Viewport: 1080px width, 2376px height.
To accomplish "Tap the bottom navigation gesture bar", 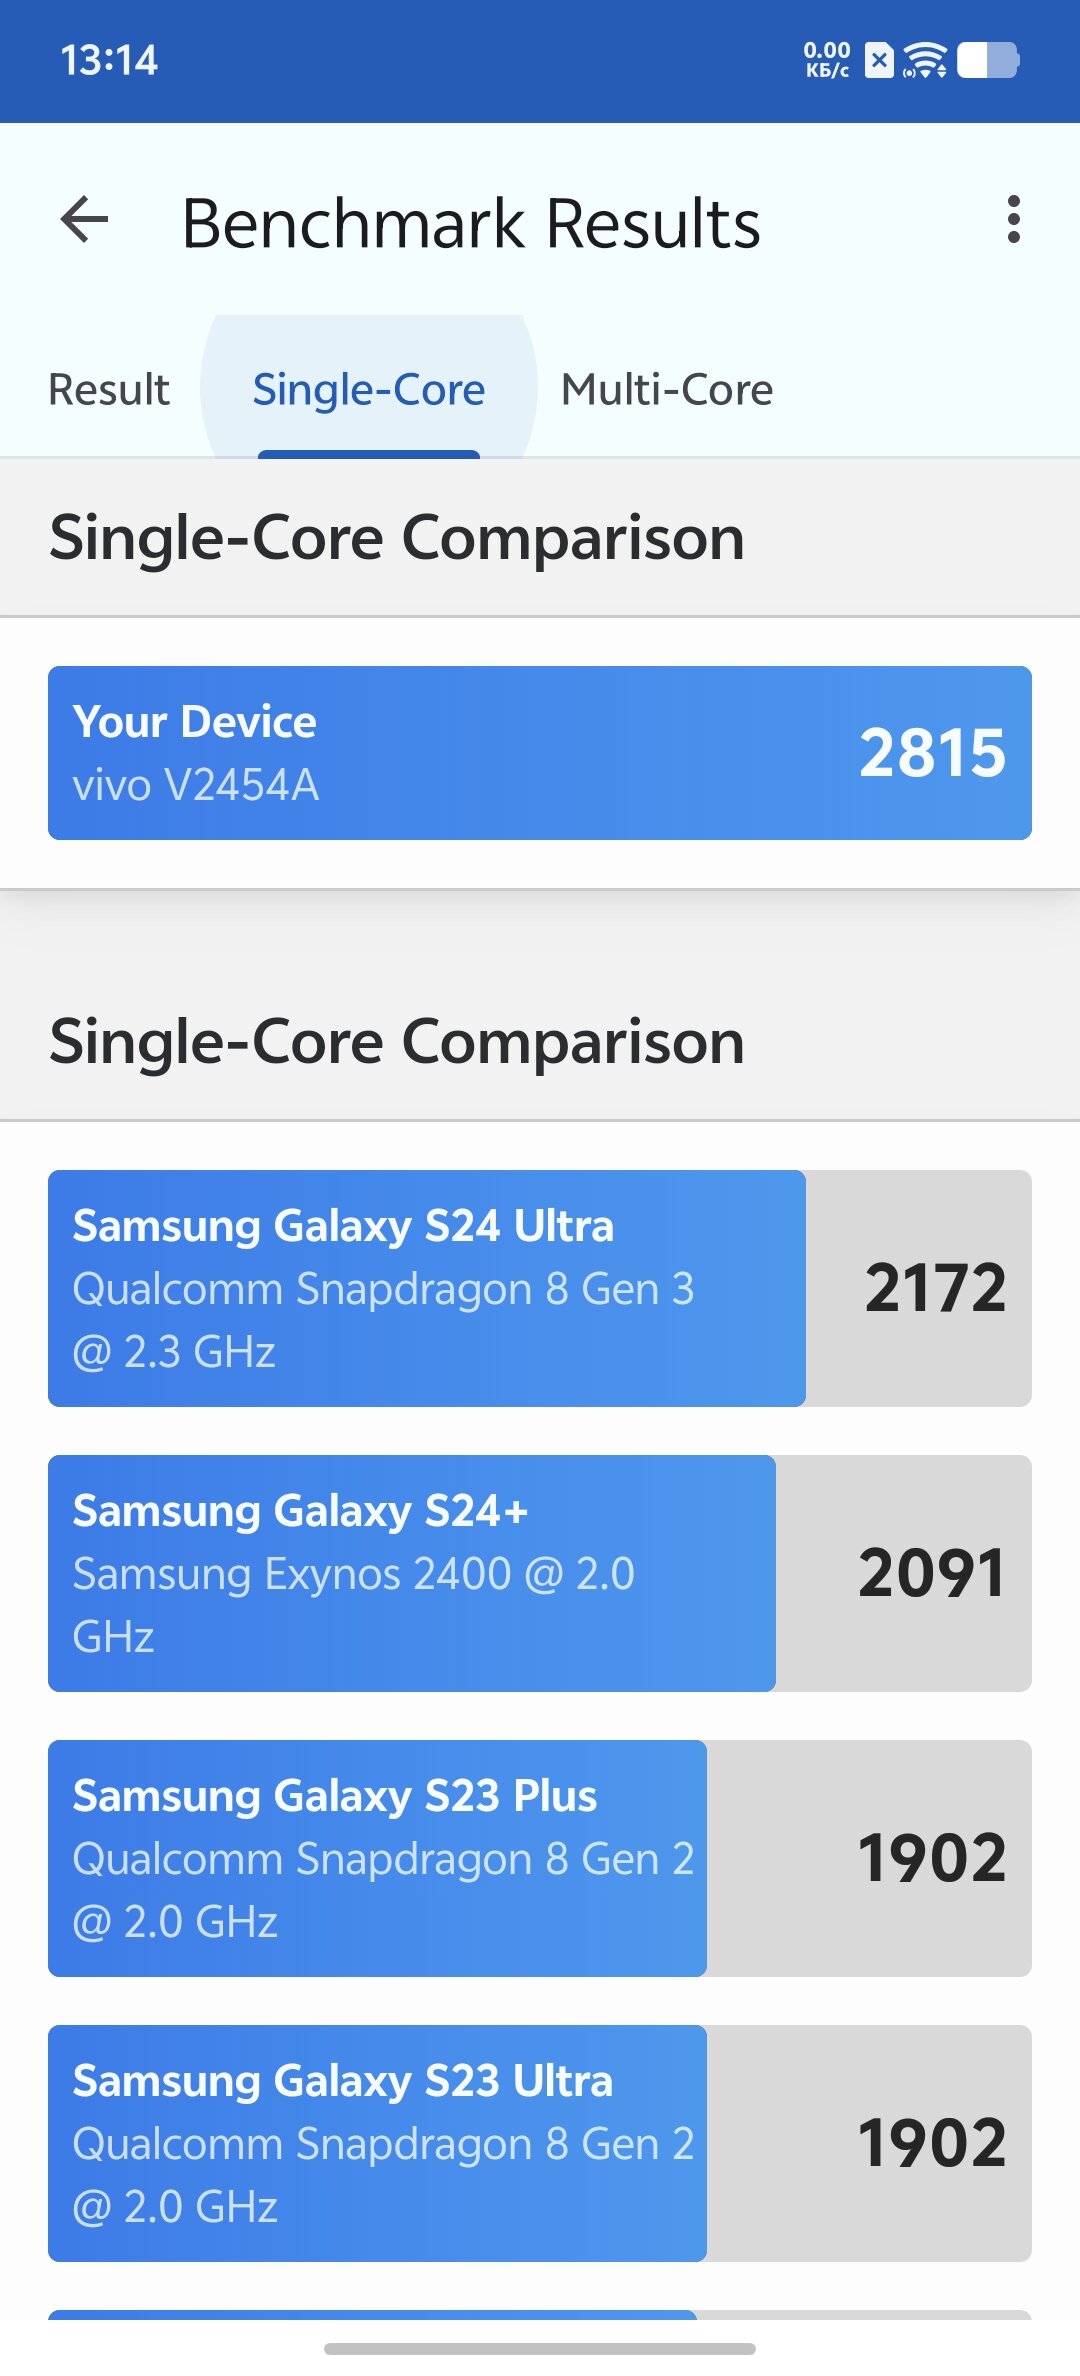I will 540,2348.
